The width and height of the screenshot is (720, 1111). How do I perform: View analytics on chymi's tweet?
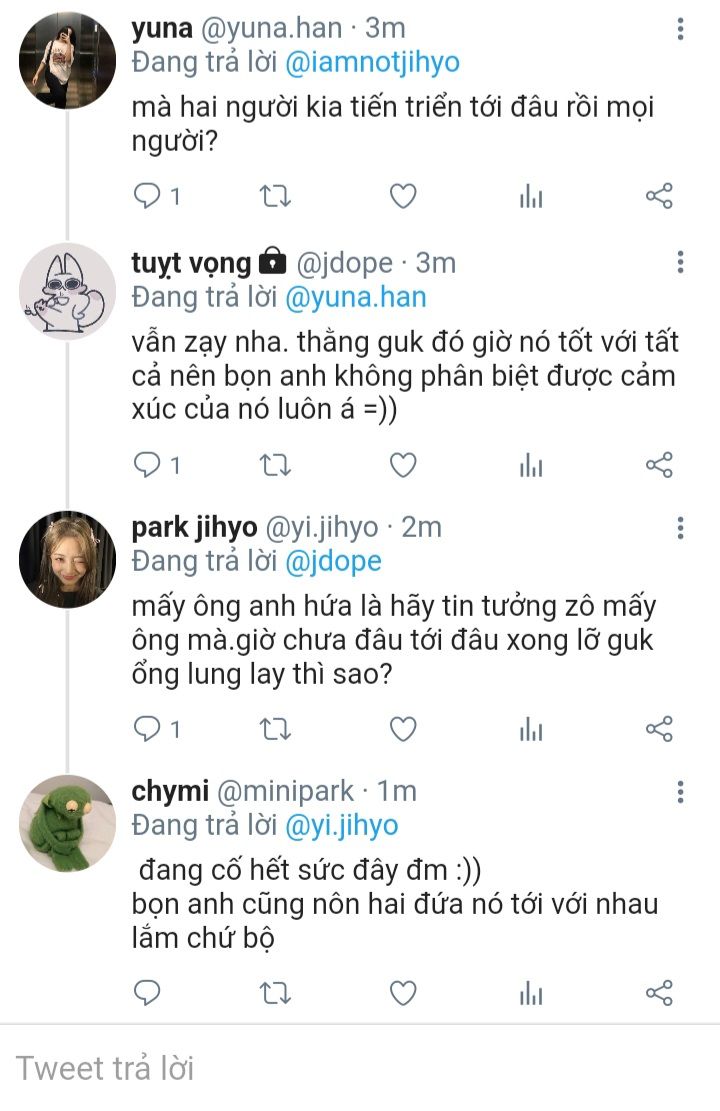pos(531,993)
